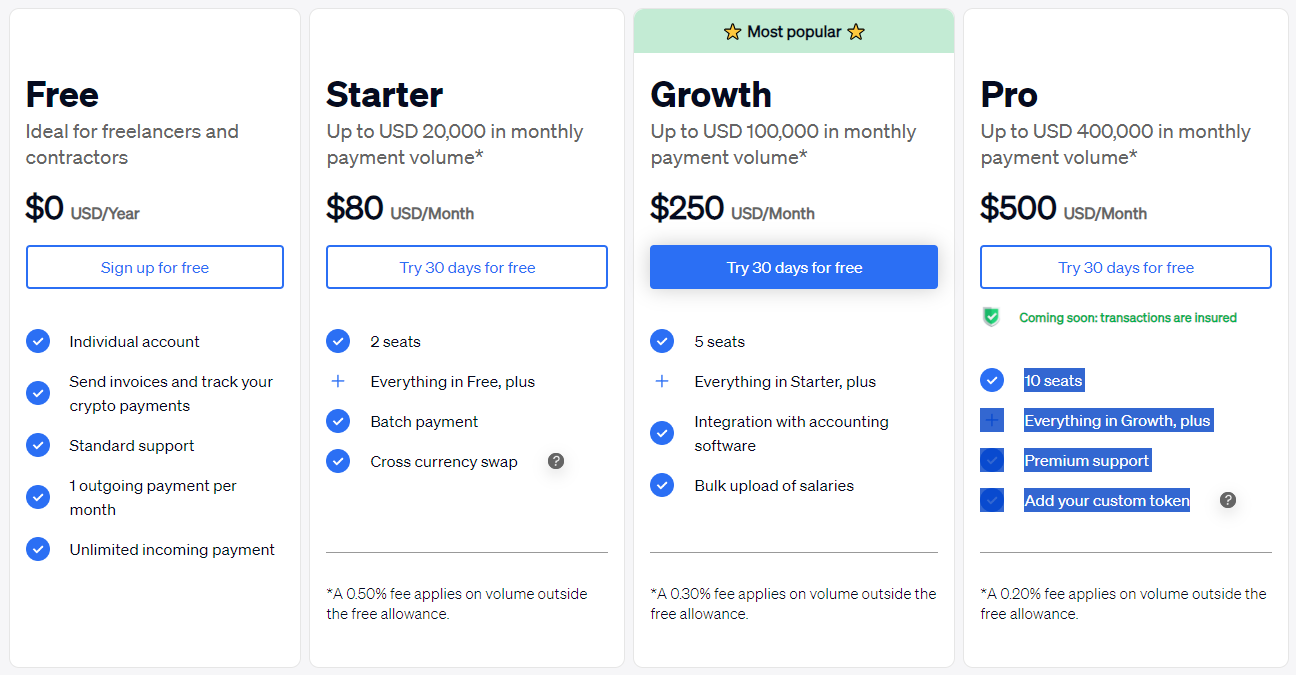Viewport: 1296px width, 675px height.
Task: Click the checkmark next to Bulk upload of salaries
Action: [x=662, y=485]
